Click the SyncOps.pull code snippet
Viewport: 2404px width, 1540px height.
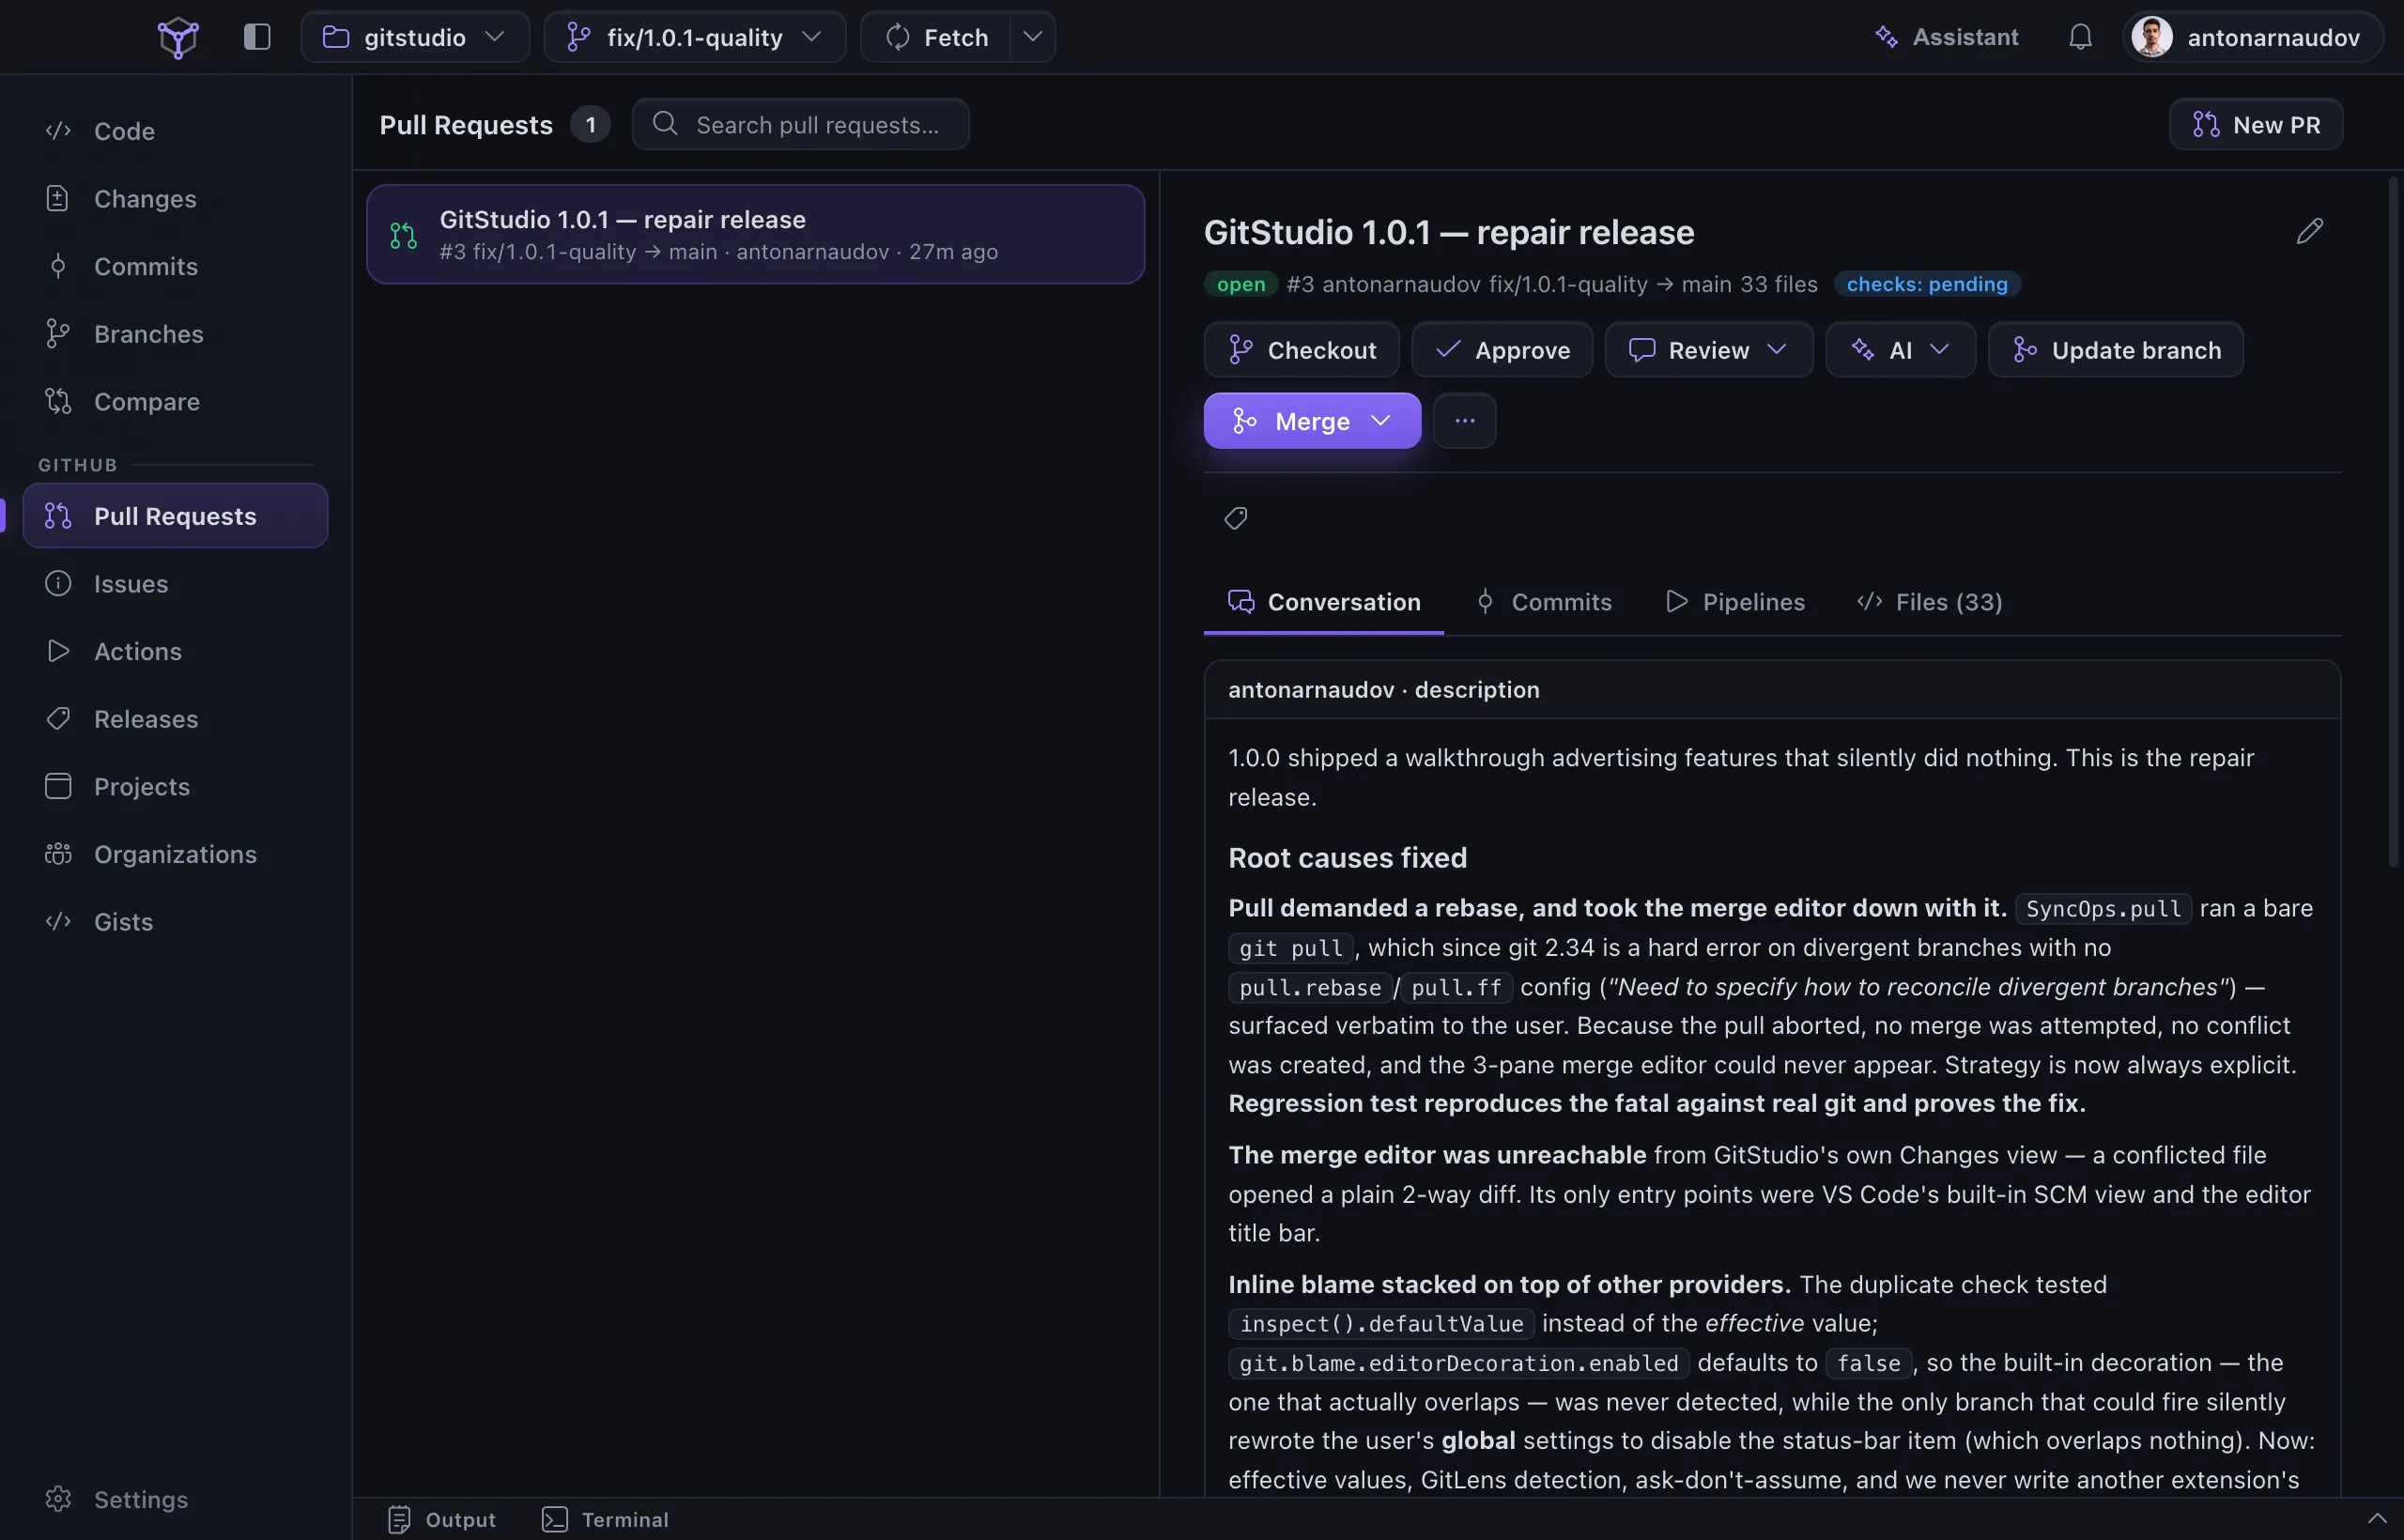point(2103,908)
